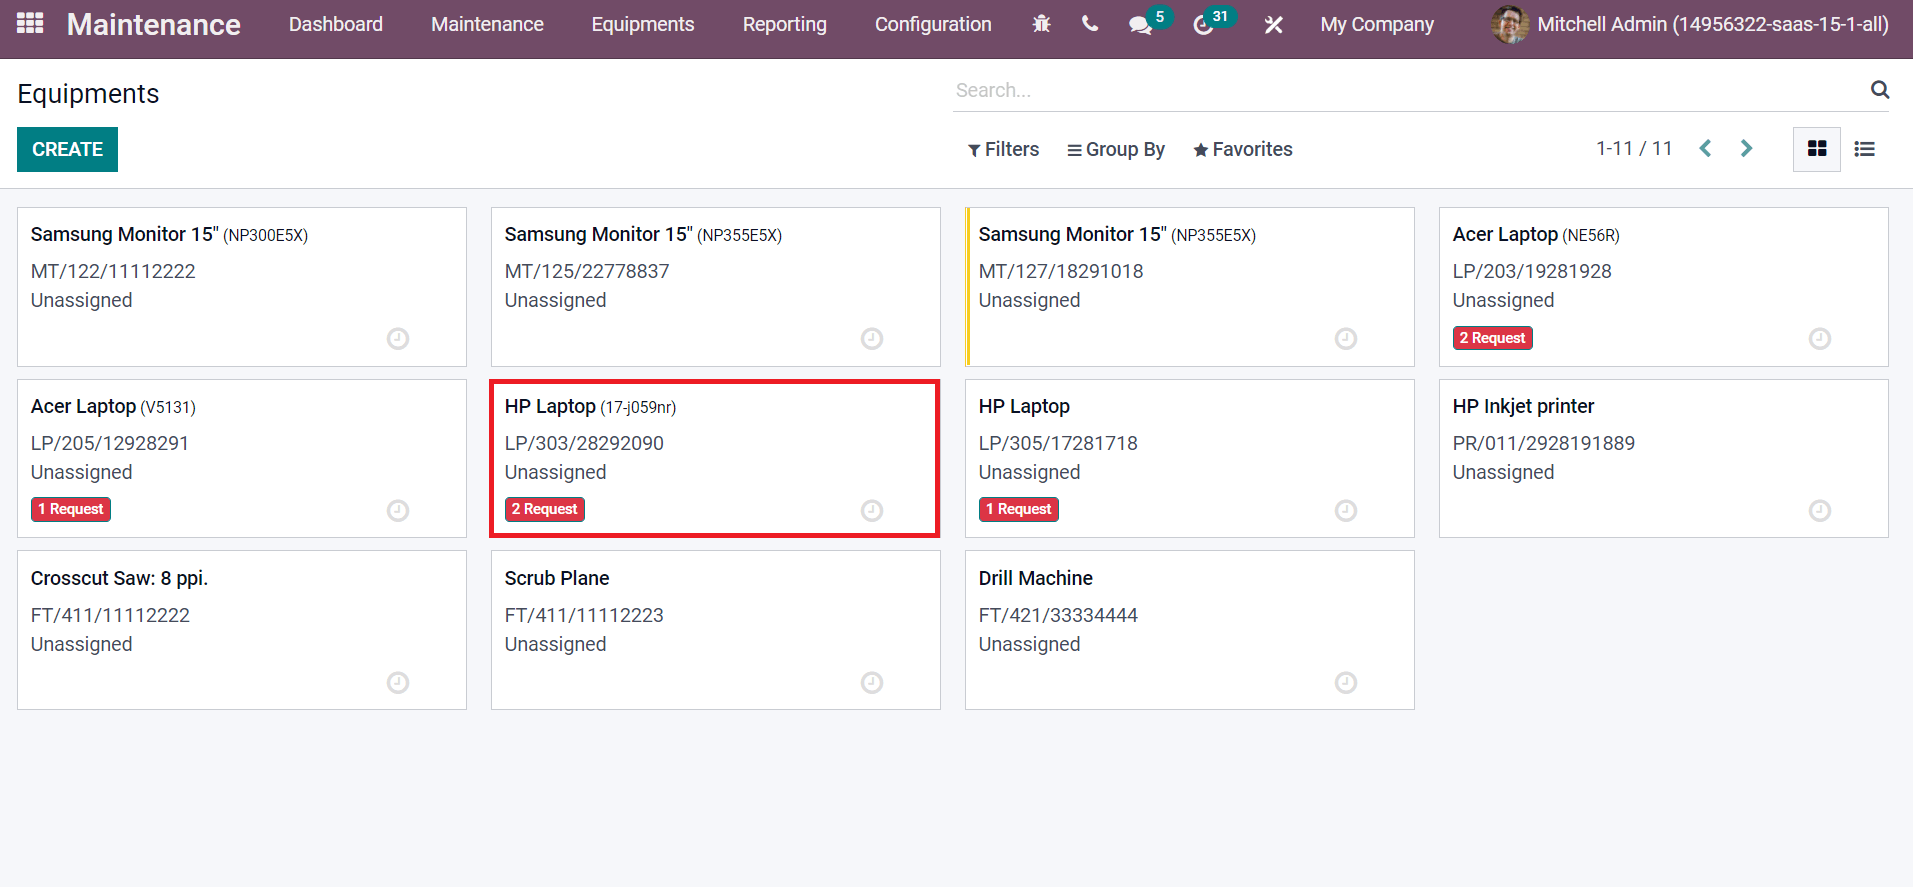Open the Equipments menu
1913x887 pixels.
coord(643,24)
